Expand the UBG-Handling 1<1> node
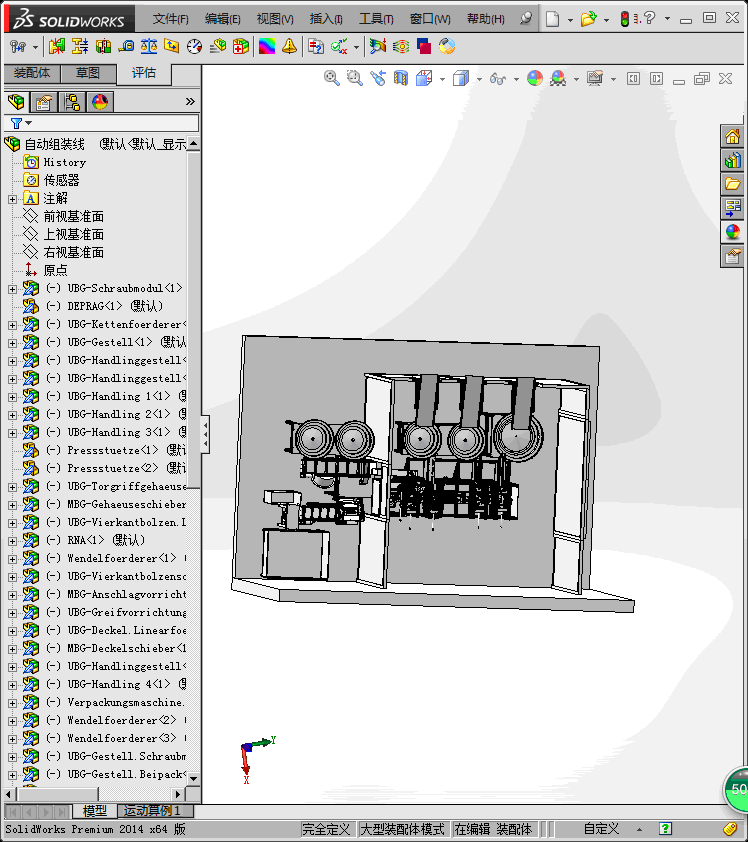 point(12,397)
